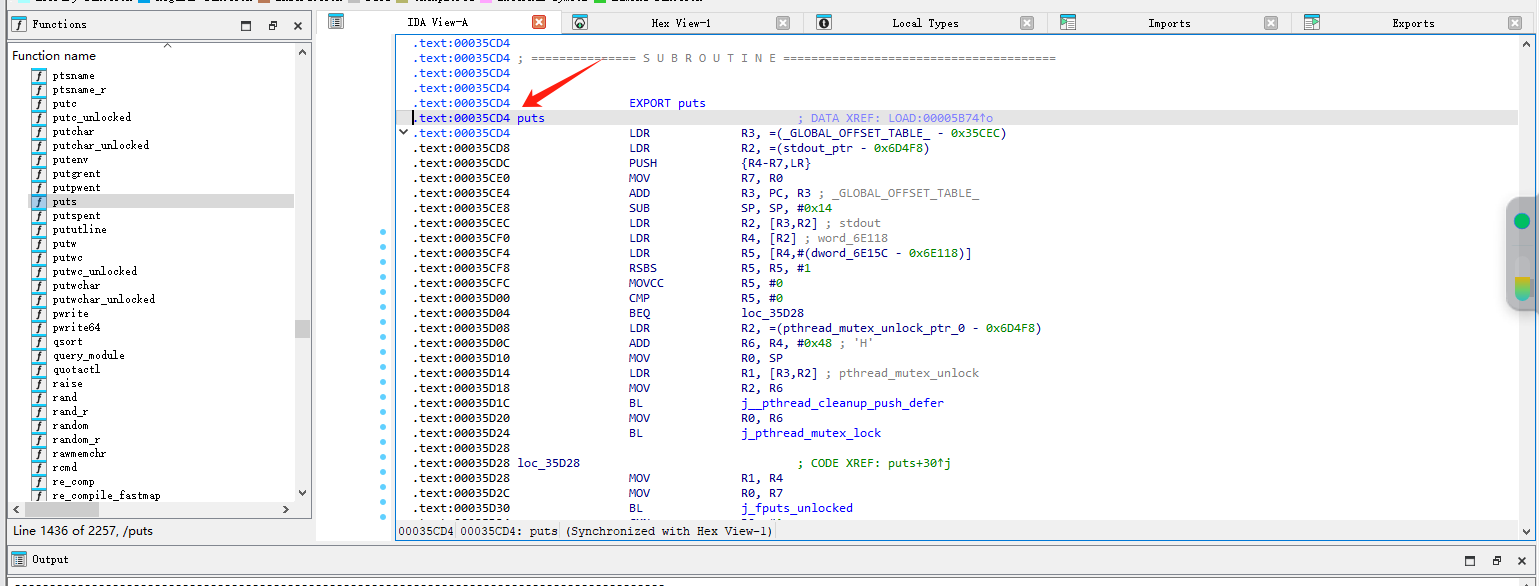
Task: Open the Local Types tab
Action: pyautogui.click(x=925, y=23)
